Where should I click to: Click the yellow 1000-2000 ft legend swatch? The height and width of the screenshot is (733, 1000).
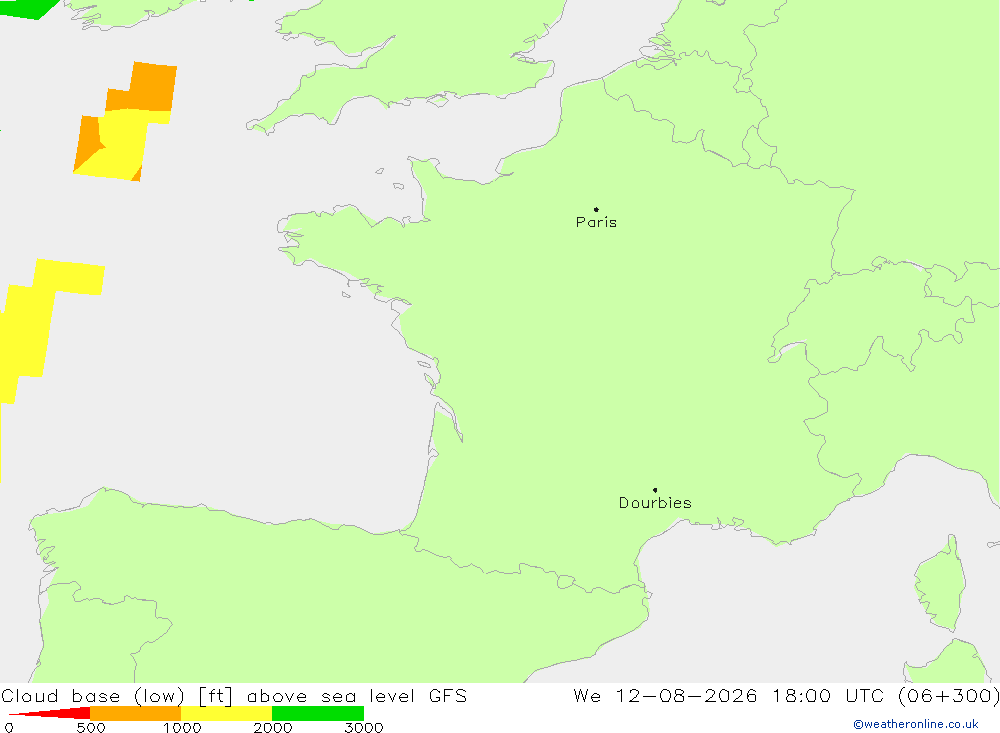[x=226, y=713]
